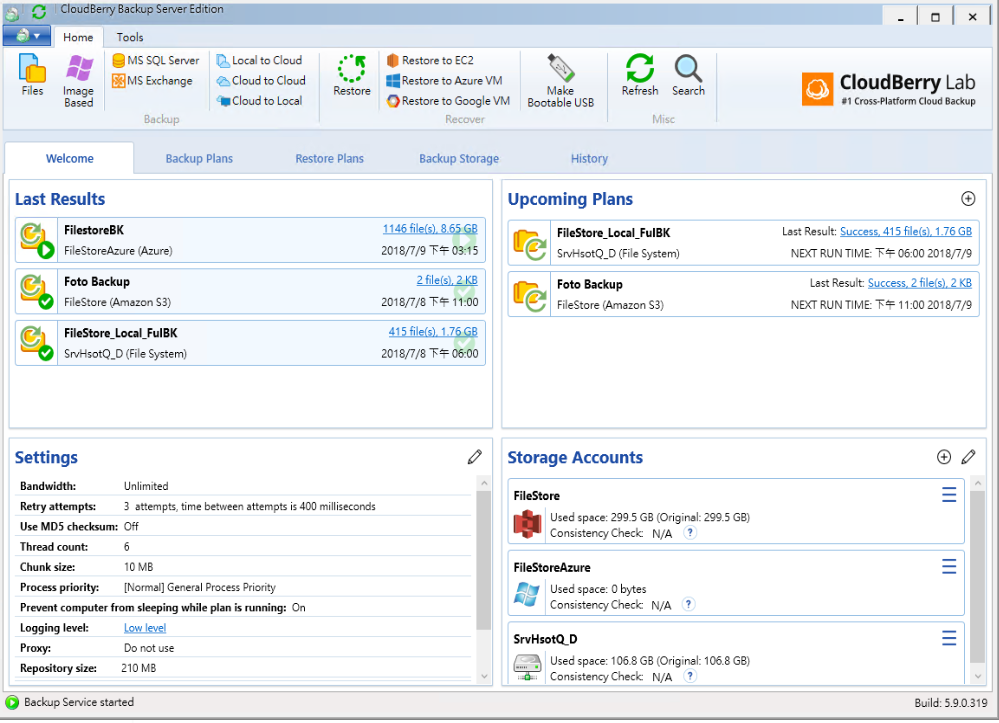
Task: Change the Low level logging link
Action: tap(145, 627)
